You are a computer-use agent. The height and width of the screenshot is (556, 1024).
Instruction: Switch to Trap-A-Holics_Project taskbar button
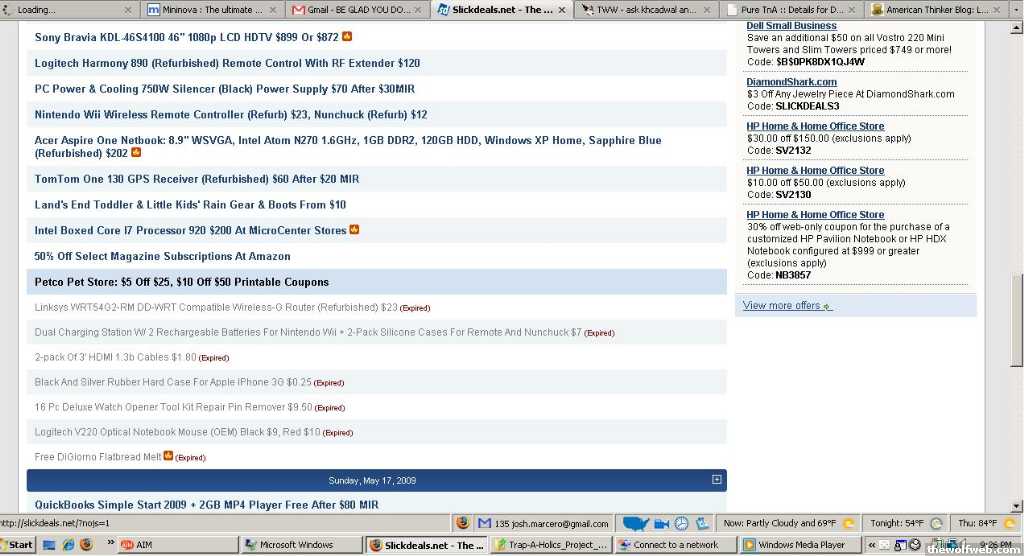pyautogui.click(x=551, y=544)
